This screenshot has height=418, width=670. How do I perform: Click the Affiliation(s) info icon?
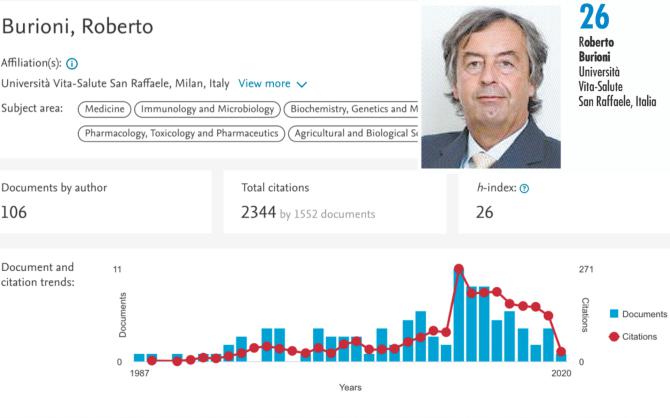coord(72,62)
